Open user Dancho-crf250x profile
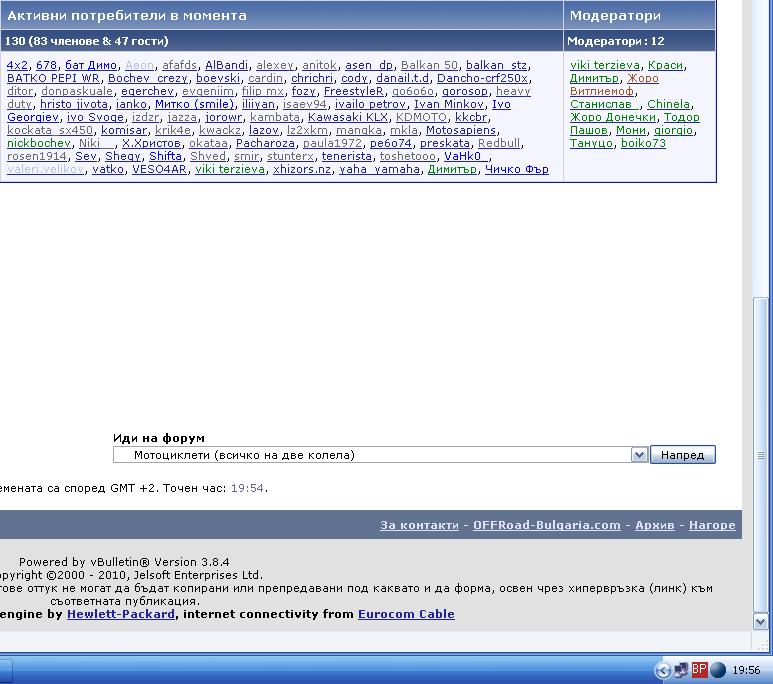Image resolution: width=773 pixels, height=684 pixels. coord(482,78)
